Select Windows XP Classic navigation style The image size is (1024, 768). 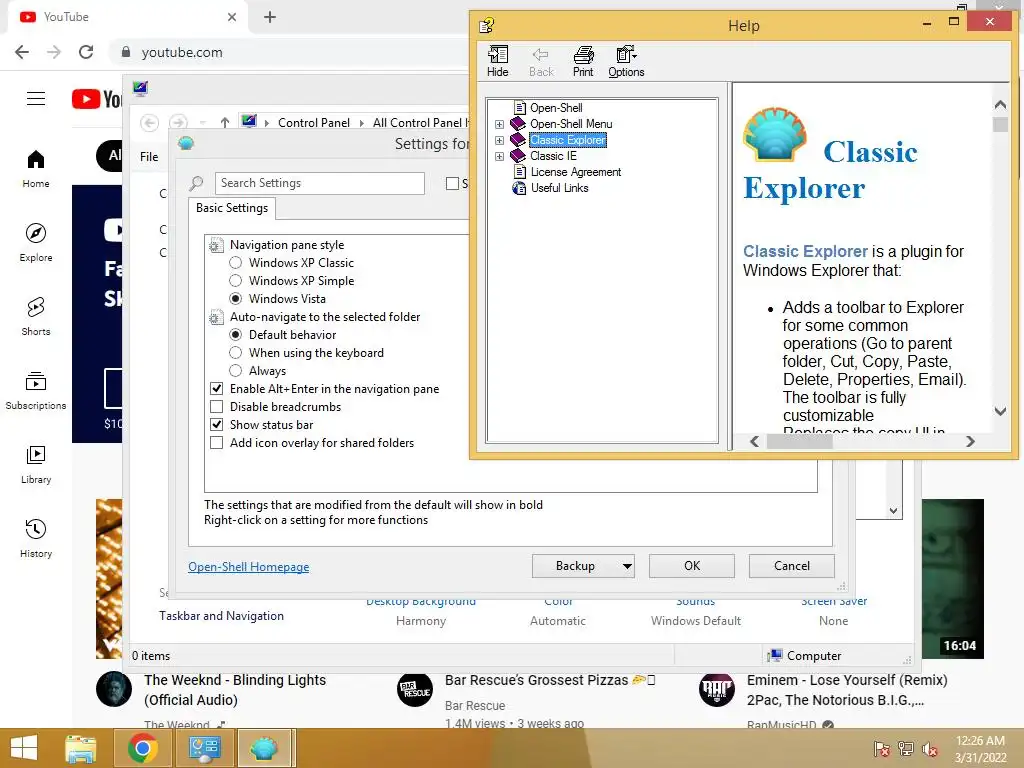pos(236,263)
